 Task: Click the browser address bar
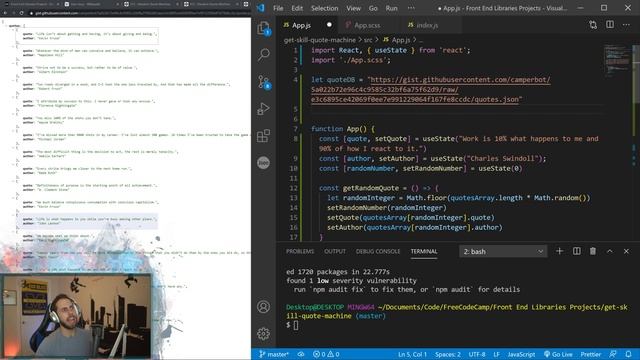coord(139,13)
